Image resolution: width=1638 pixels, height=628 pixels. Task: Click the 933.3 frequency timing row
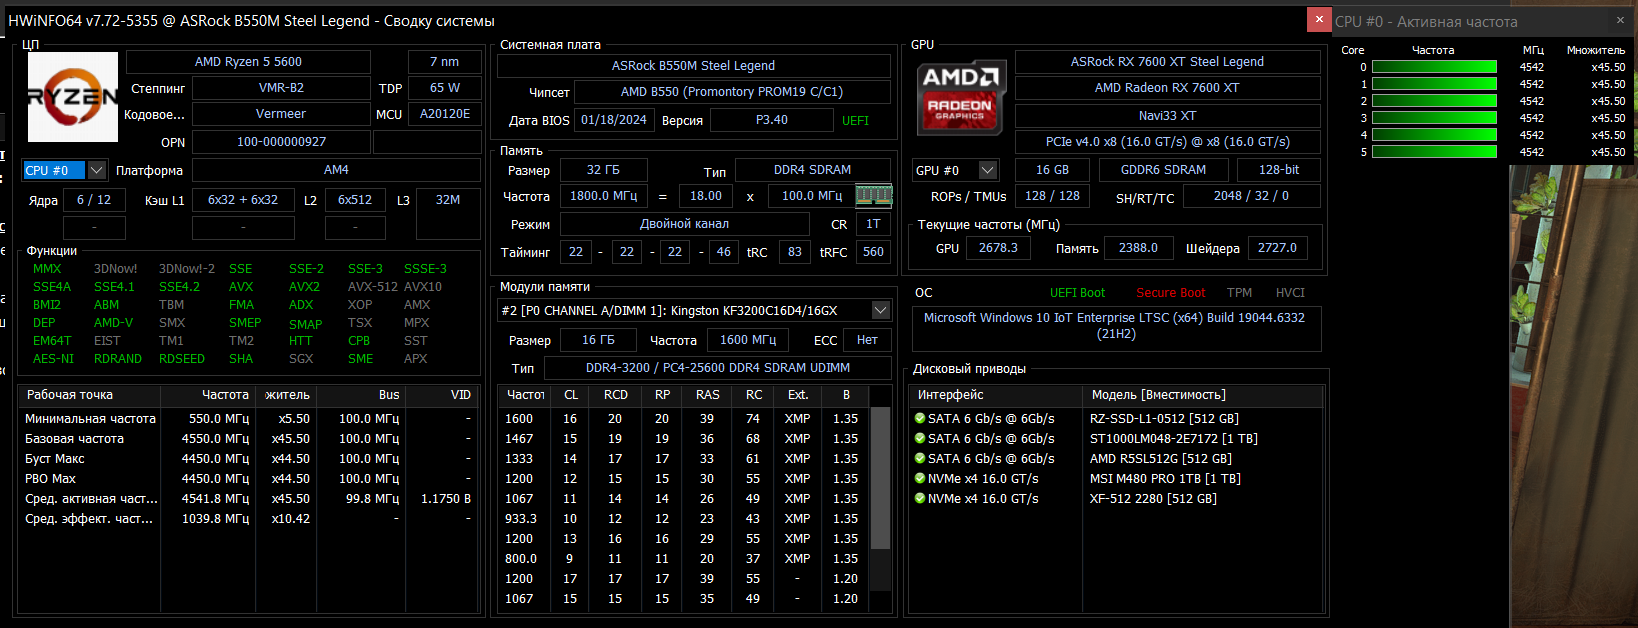pyautogui.click(x=684, y=519)
